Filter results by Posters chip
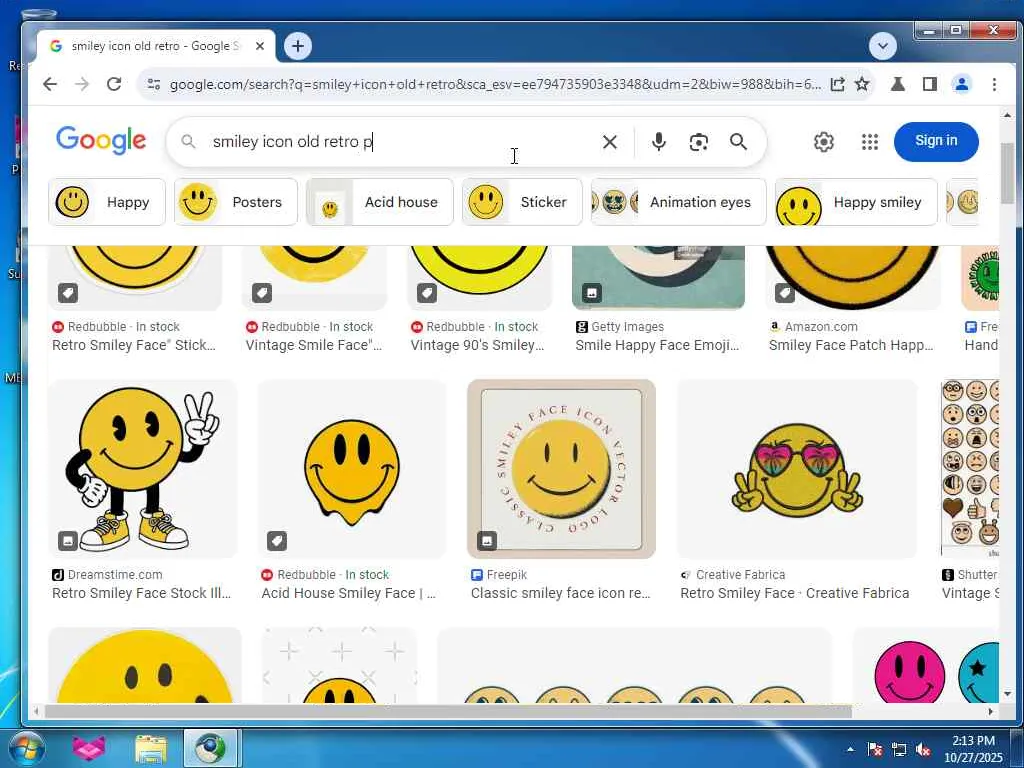The image size is (1024, 768). pos(236,202)
